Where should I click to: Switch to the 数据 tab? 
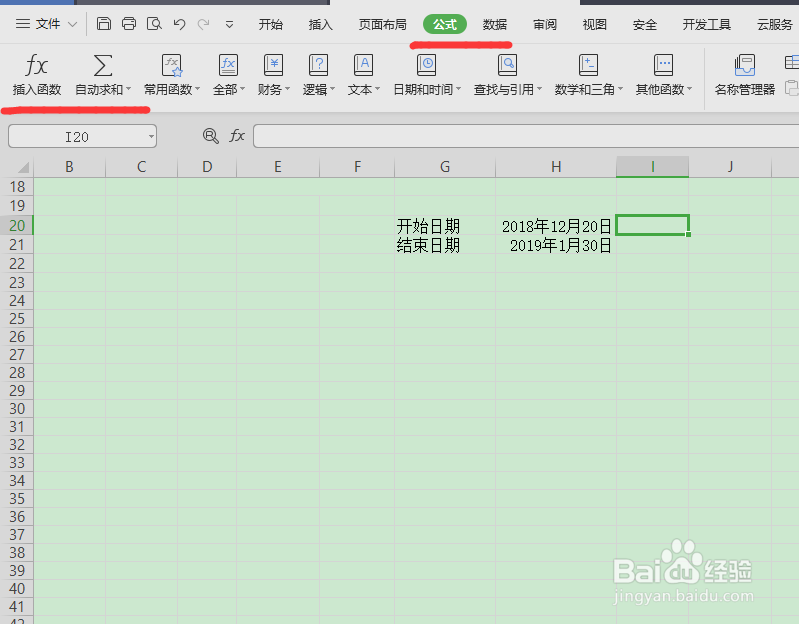pos(495,24)
